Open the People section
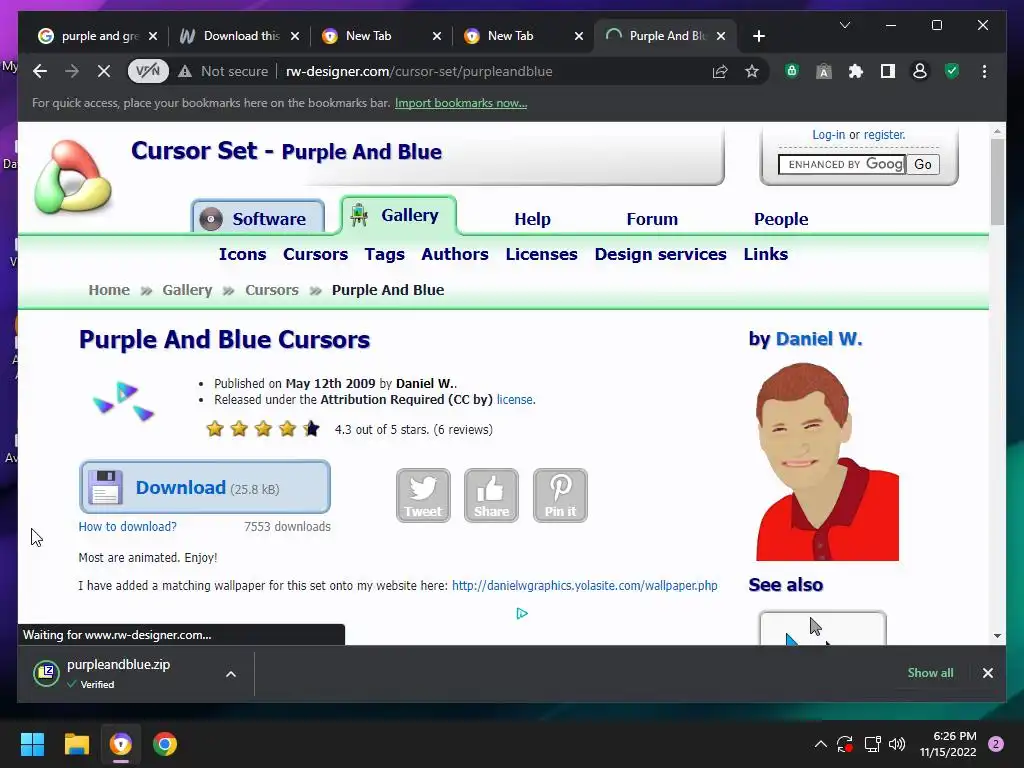The image size is (1024, 768). click(780, 219)
